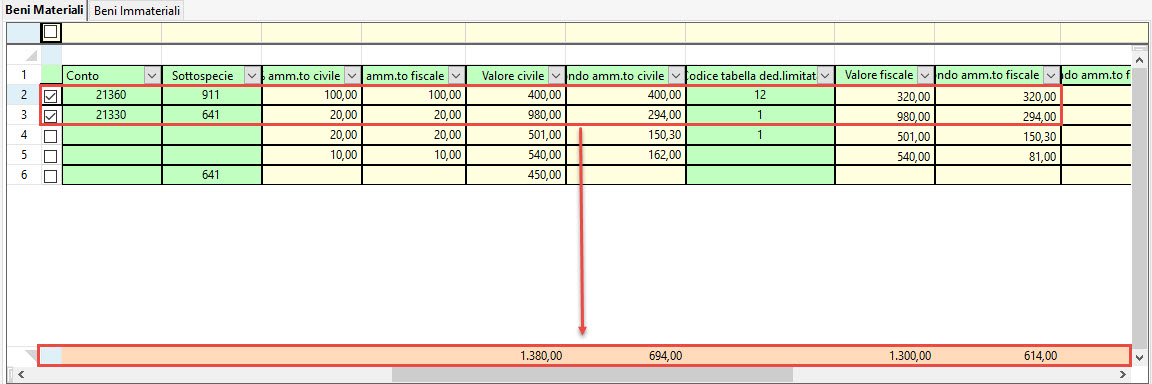Select Valore fiscale cell 320,00
Screen dimensions: 1152x384
[885, 95]
